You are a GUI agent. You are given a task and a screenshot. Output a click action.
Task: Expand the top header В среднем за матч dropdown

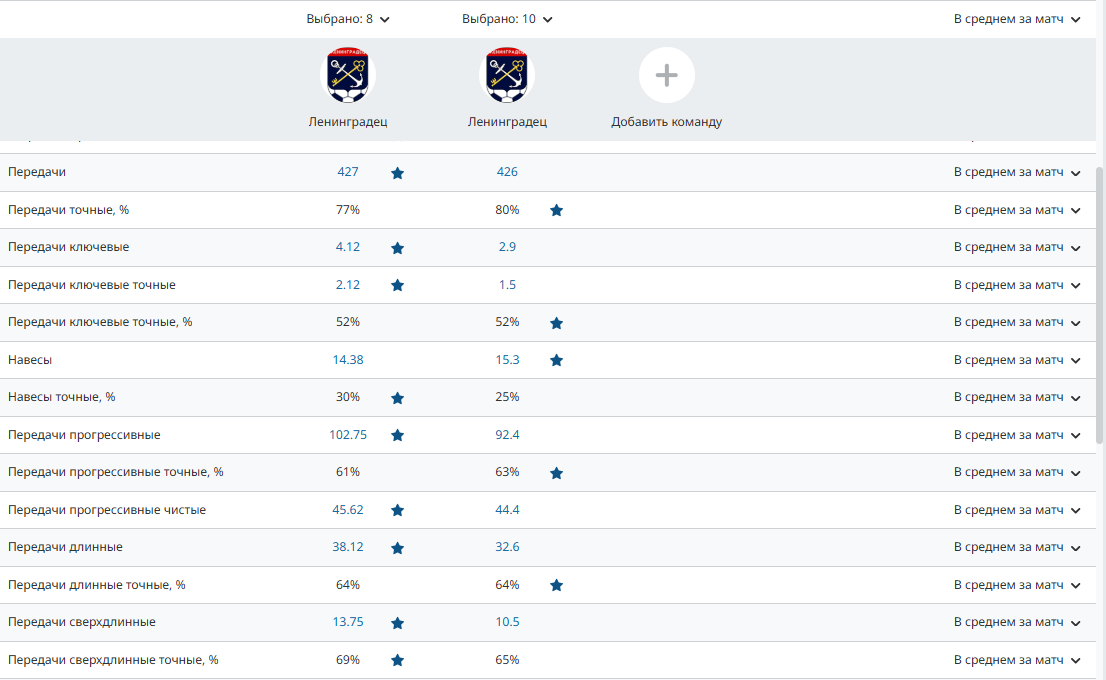(1017, 19)
